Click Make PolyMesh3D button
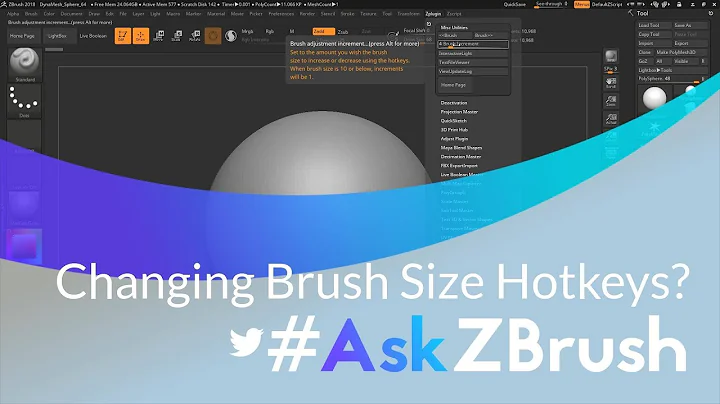This screenshot has height=404, width=720. point(681,52)
